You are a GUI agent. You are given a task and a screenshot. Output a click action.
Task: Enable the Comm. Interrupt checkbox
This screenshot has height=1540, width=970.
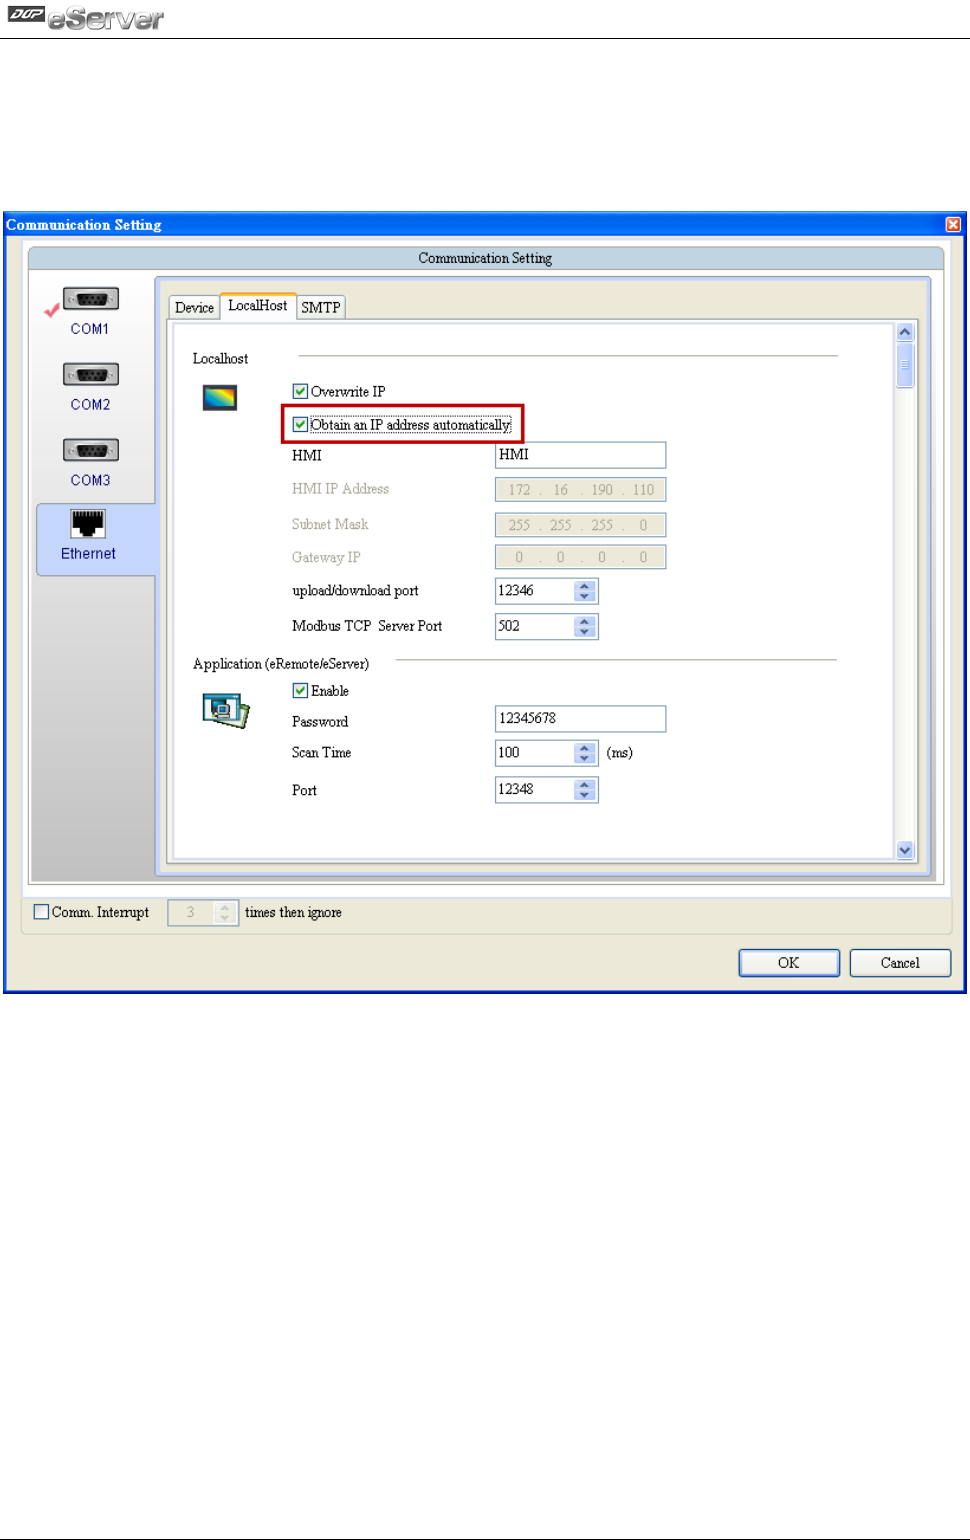click(41, 912)
